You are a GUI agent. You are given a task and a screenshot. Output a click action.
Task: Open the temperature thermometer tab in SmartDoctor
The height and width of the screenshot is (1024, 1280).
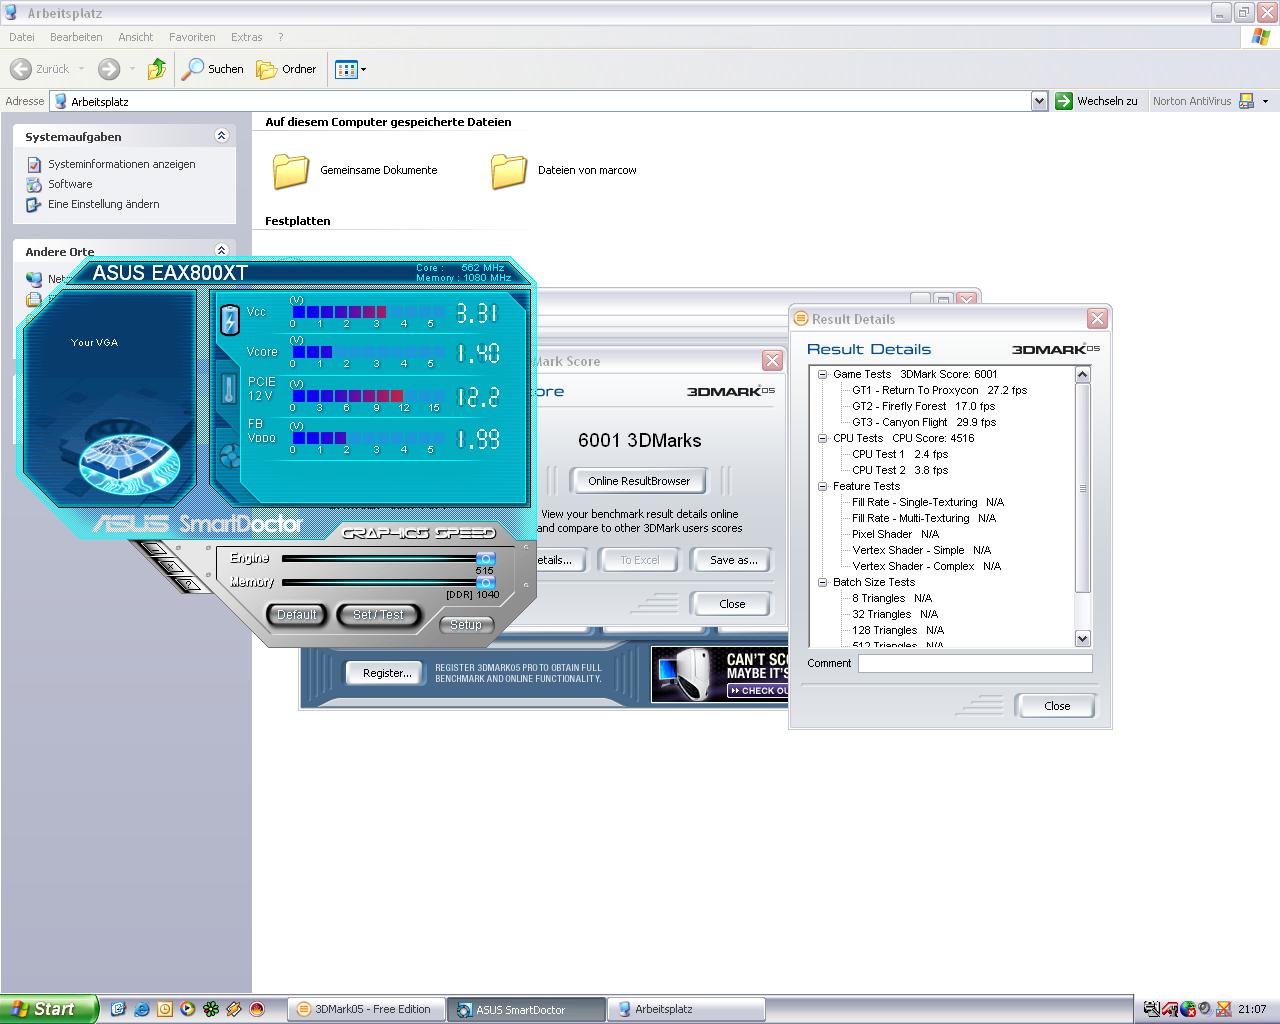(x=230, y=389)
